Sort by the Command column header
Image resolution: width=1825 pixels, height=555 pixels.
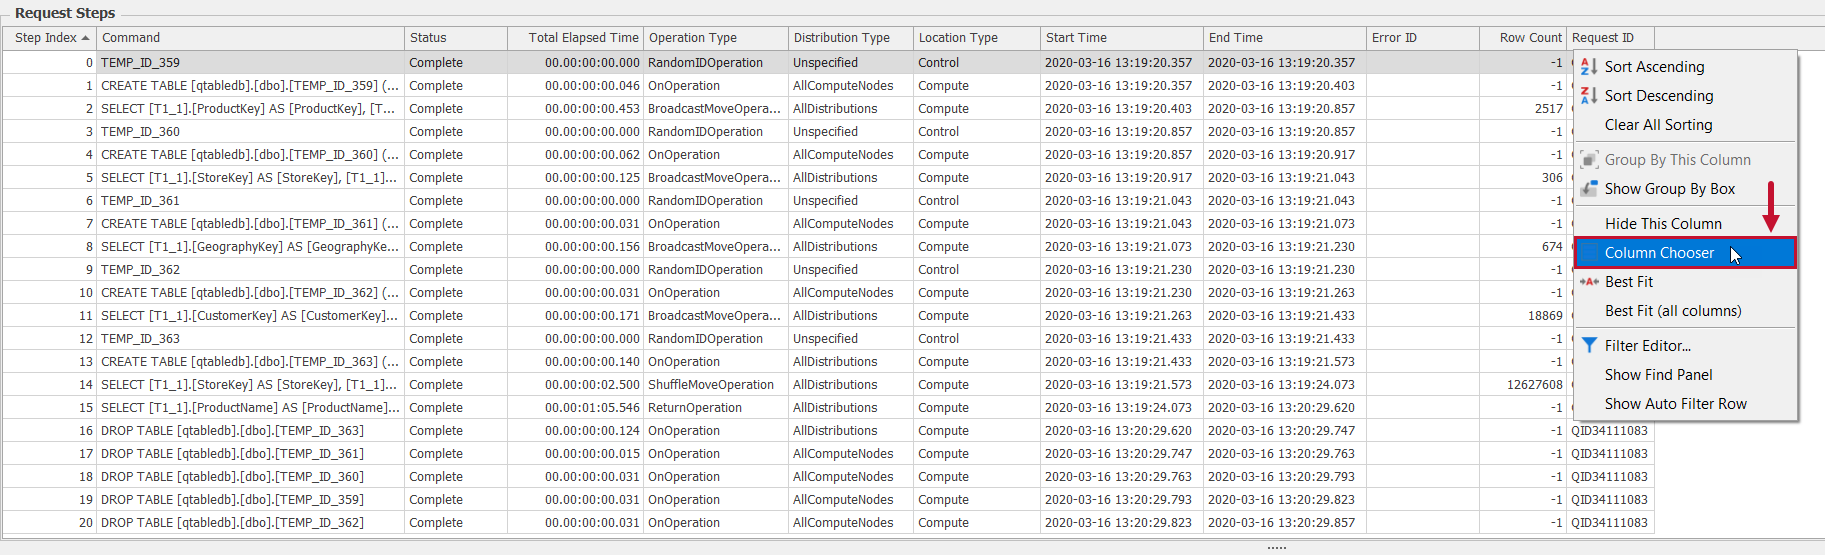click(x=250, y=38)
